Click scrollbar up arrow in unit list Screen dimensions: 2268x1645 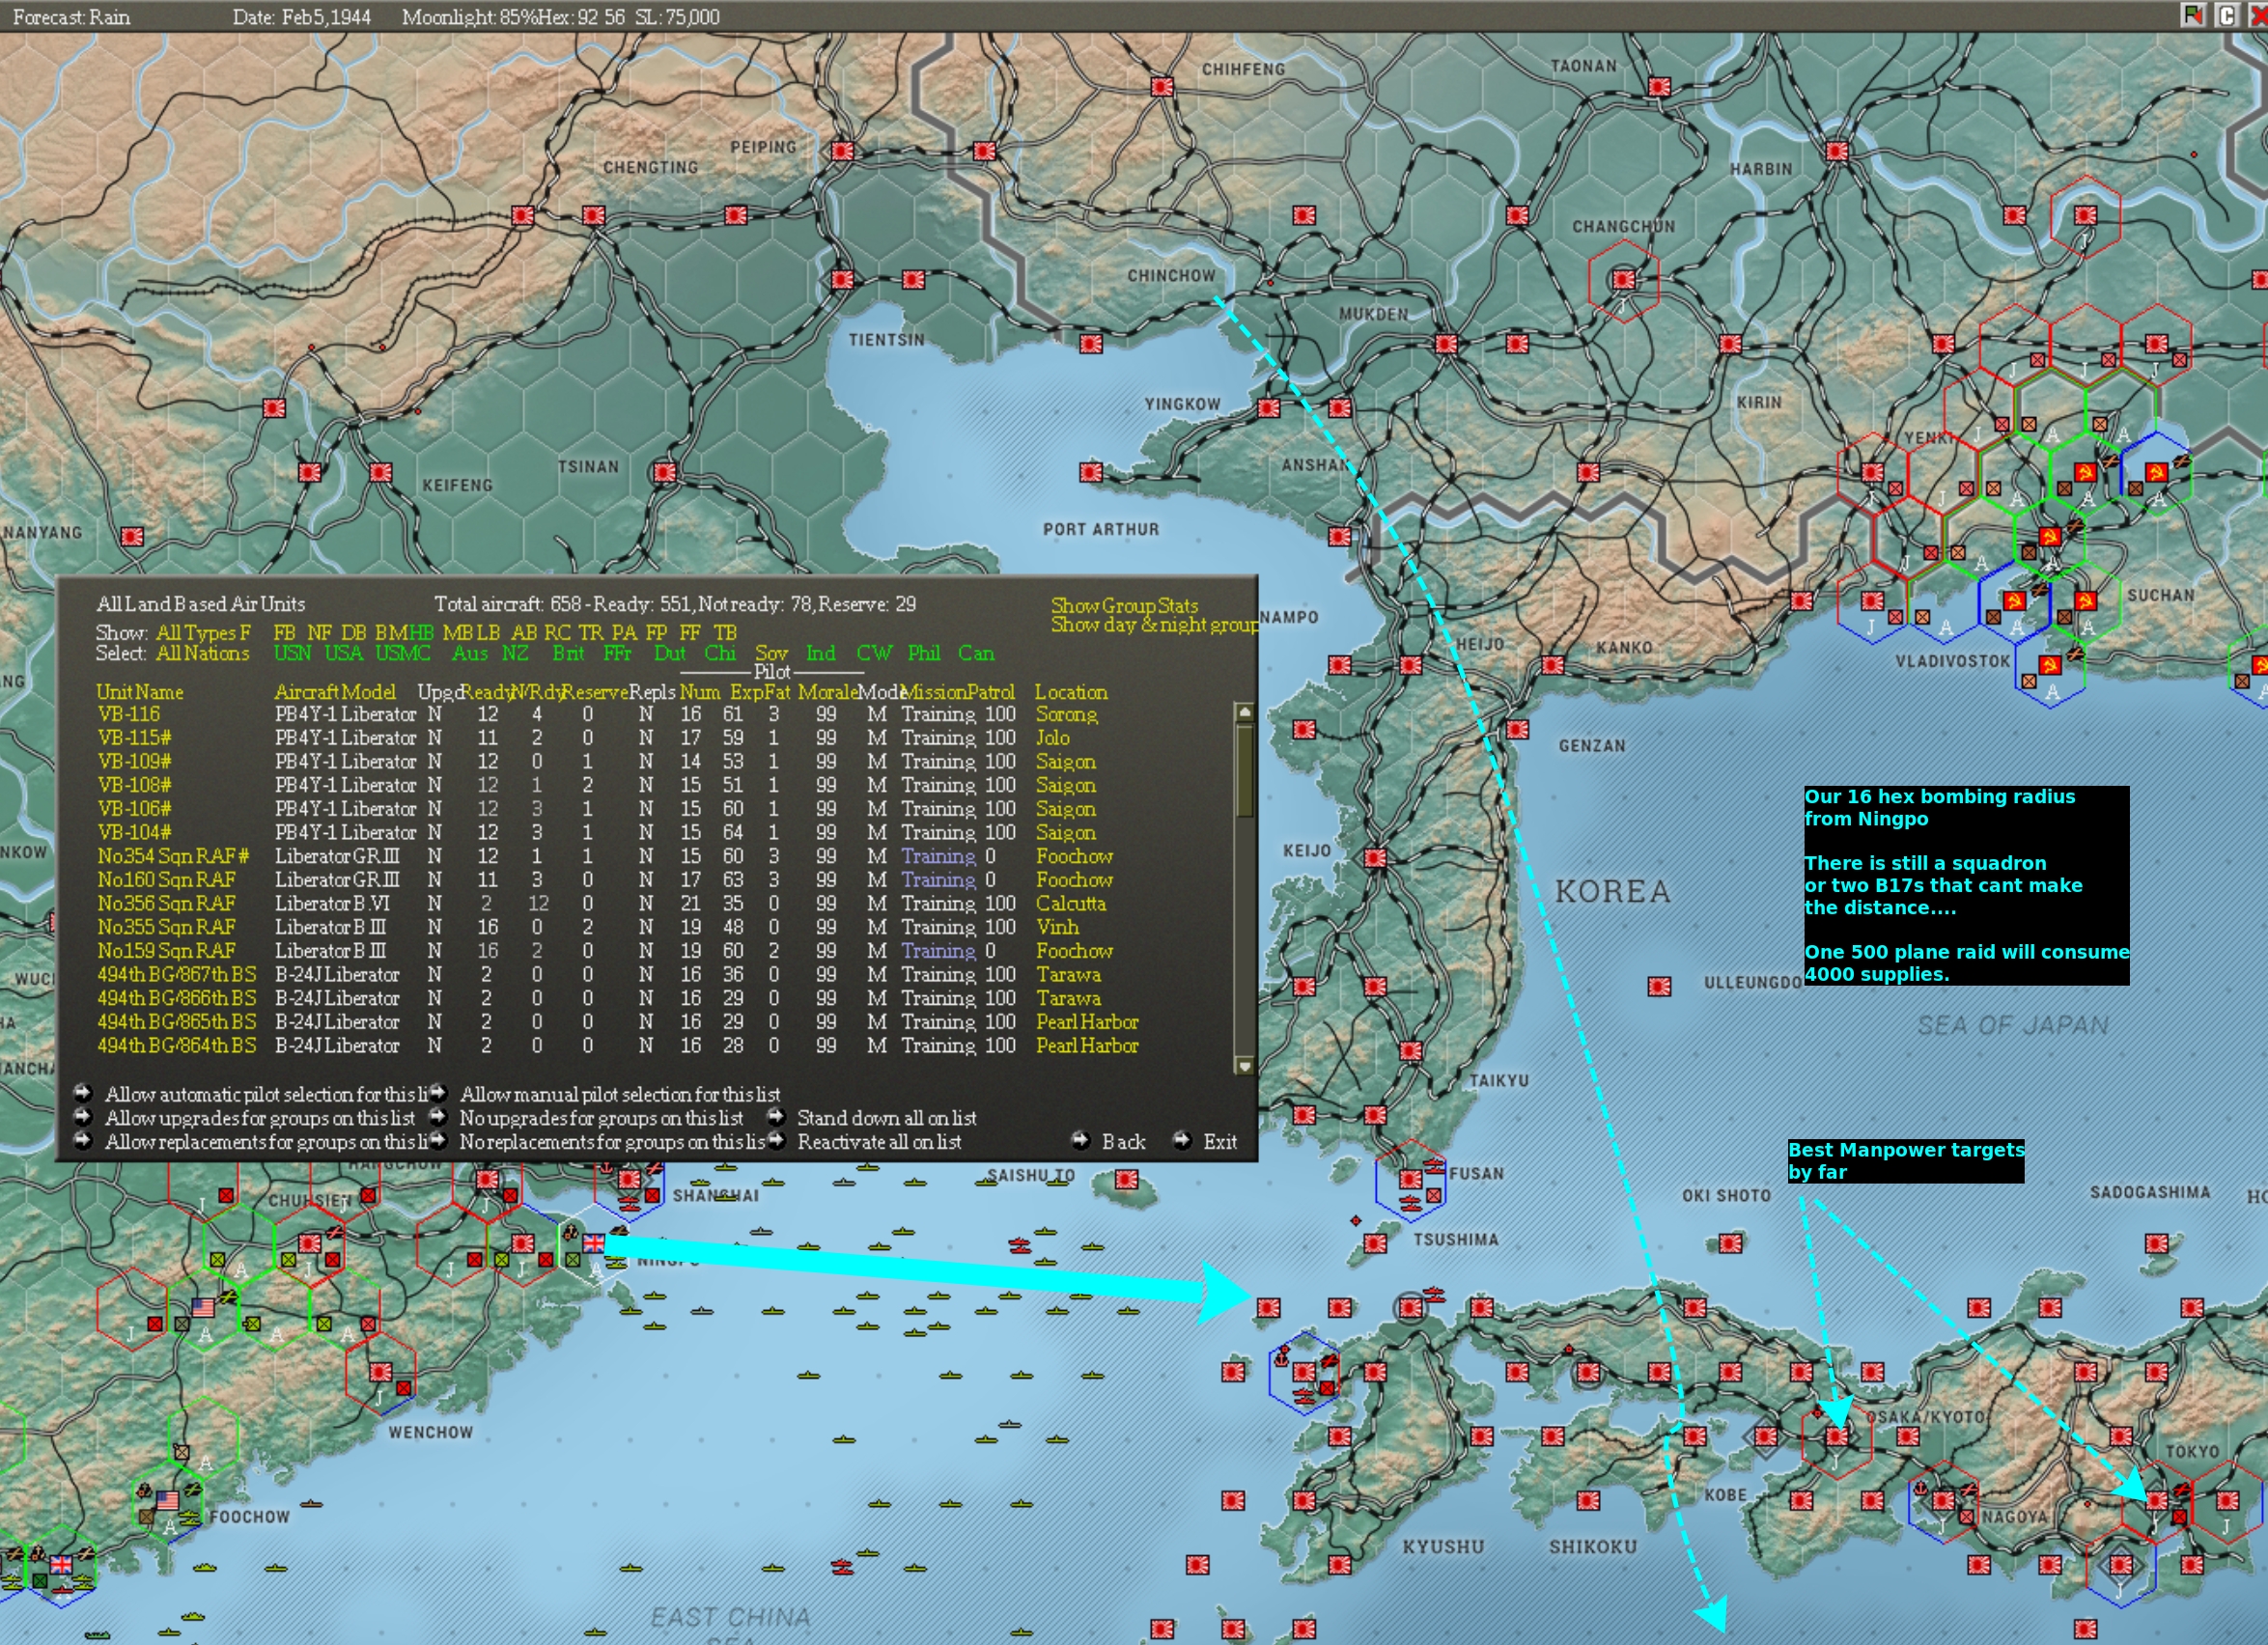pos(1245,712)
